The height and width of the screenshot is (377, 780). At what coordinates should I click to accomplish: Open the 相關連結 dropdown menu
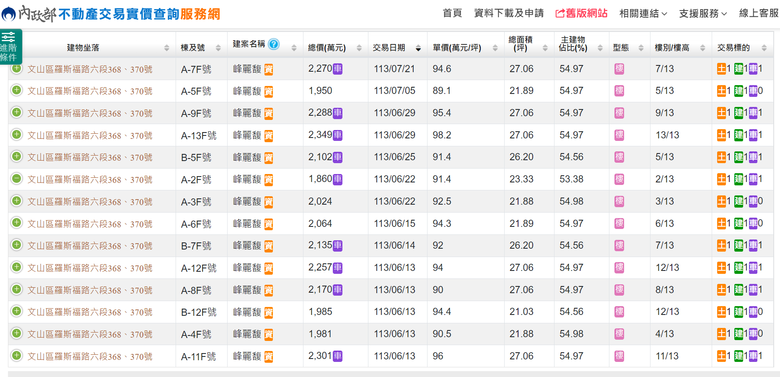pyautogui.click(x=643, y=13)
